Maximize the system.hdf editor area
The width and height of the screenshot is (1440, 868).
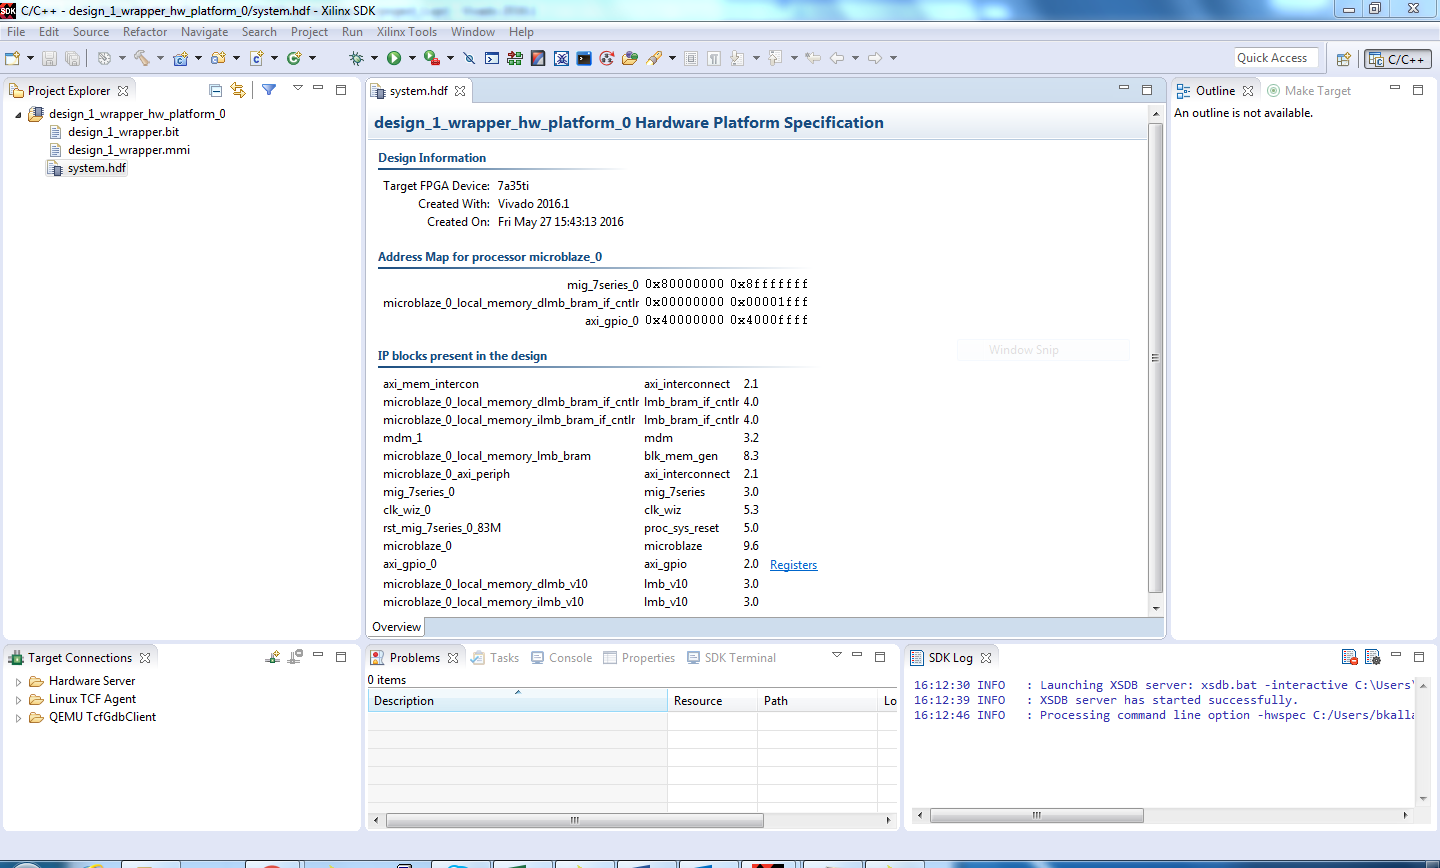(x=1147, y=90)
